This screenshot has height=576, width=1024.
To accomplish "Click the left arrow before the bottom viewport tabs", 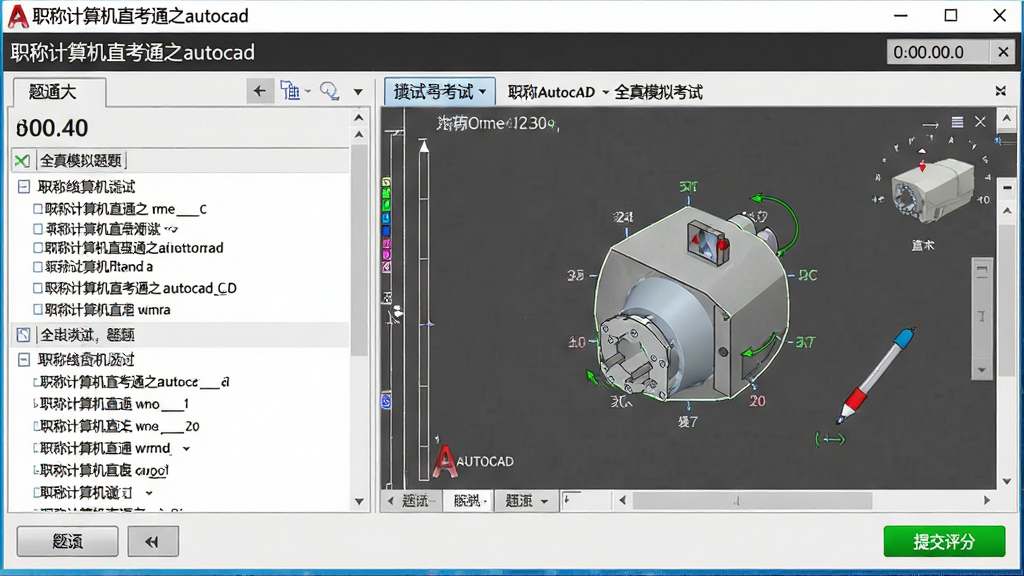I will (x=391, y=501).
